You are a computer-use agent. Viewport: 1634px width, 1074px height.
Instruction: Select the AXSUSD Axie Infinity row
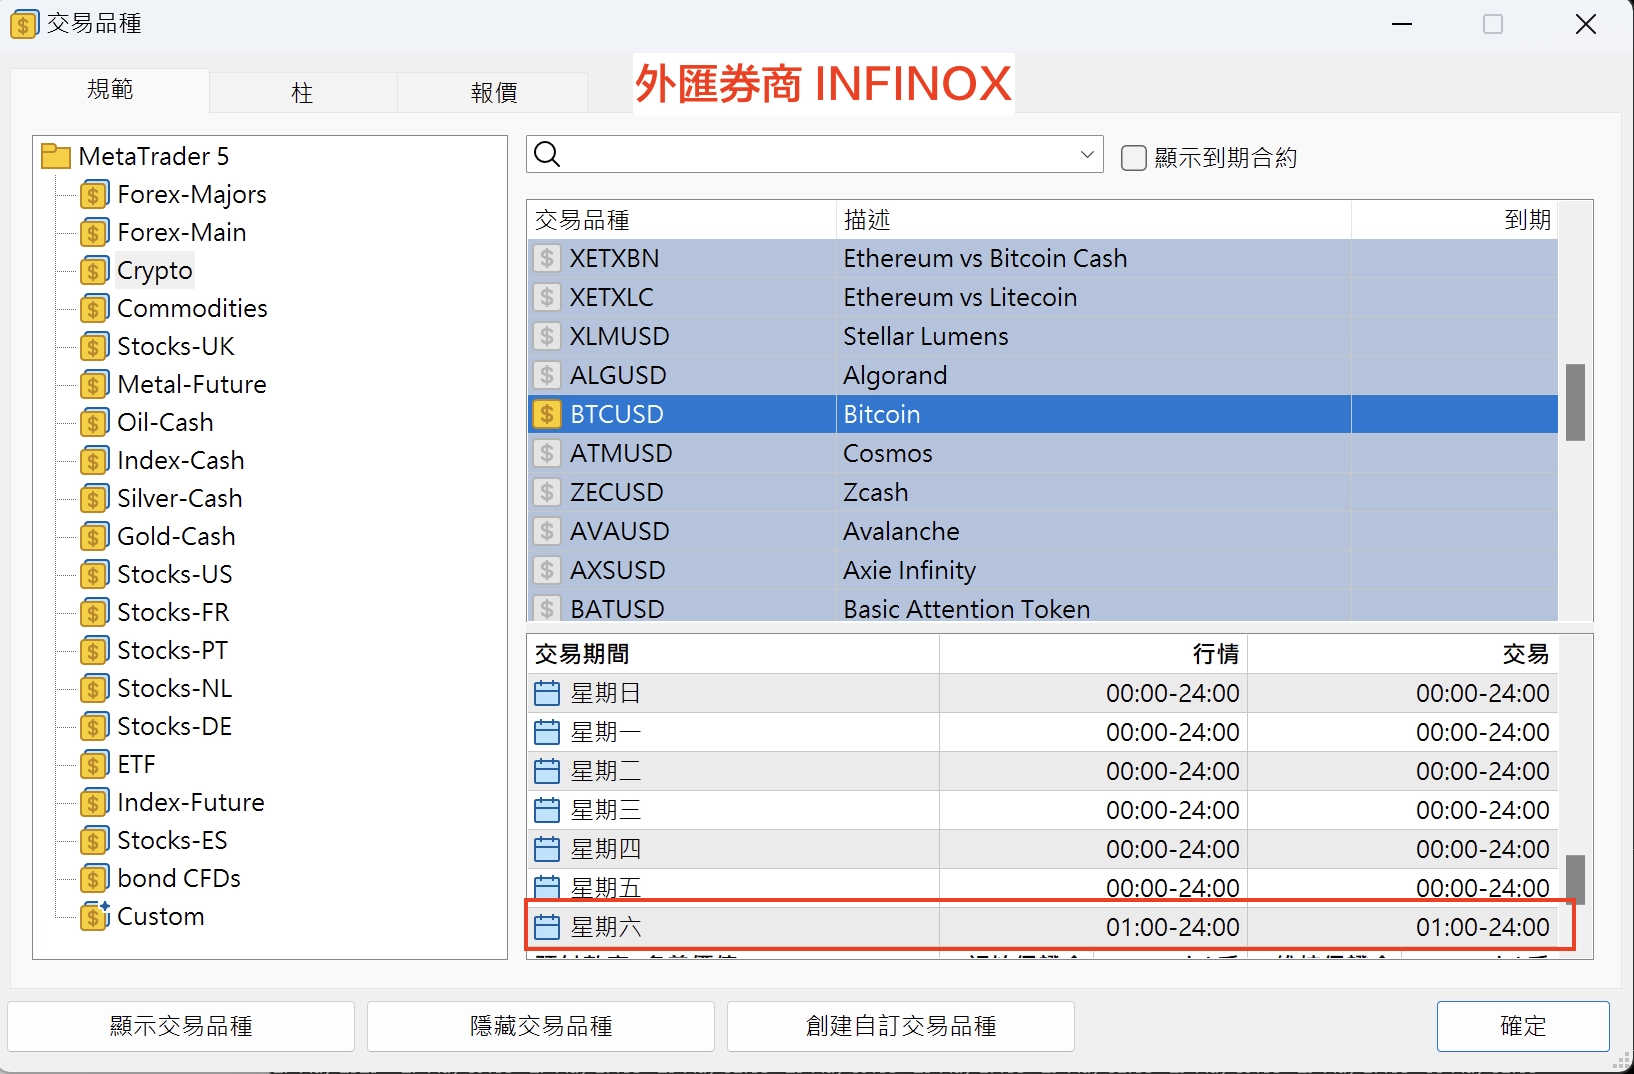[x=1043, y=571]
